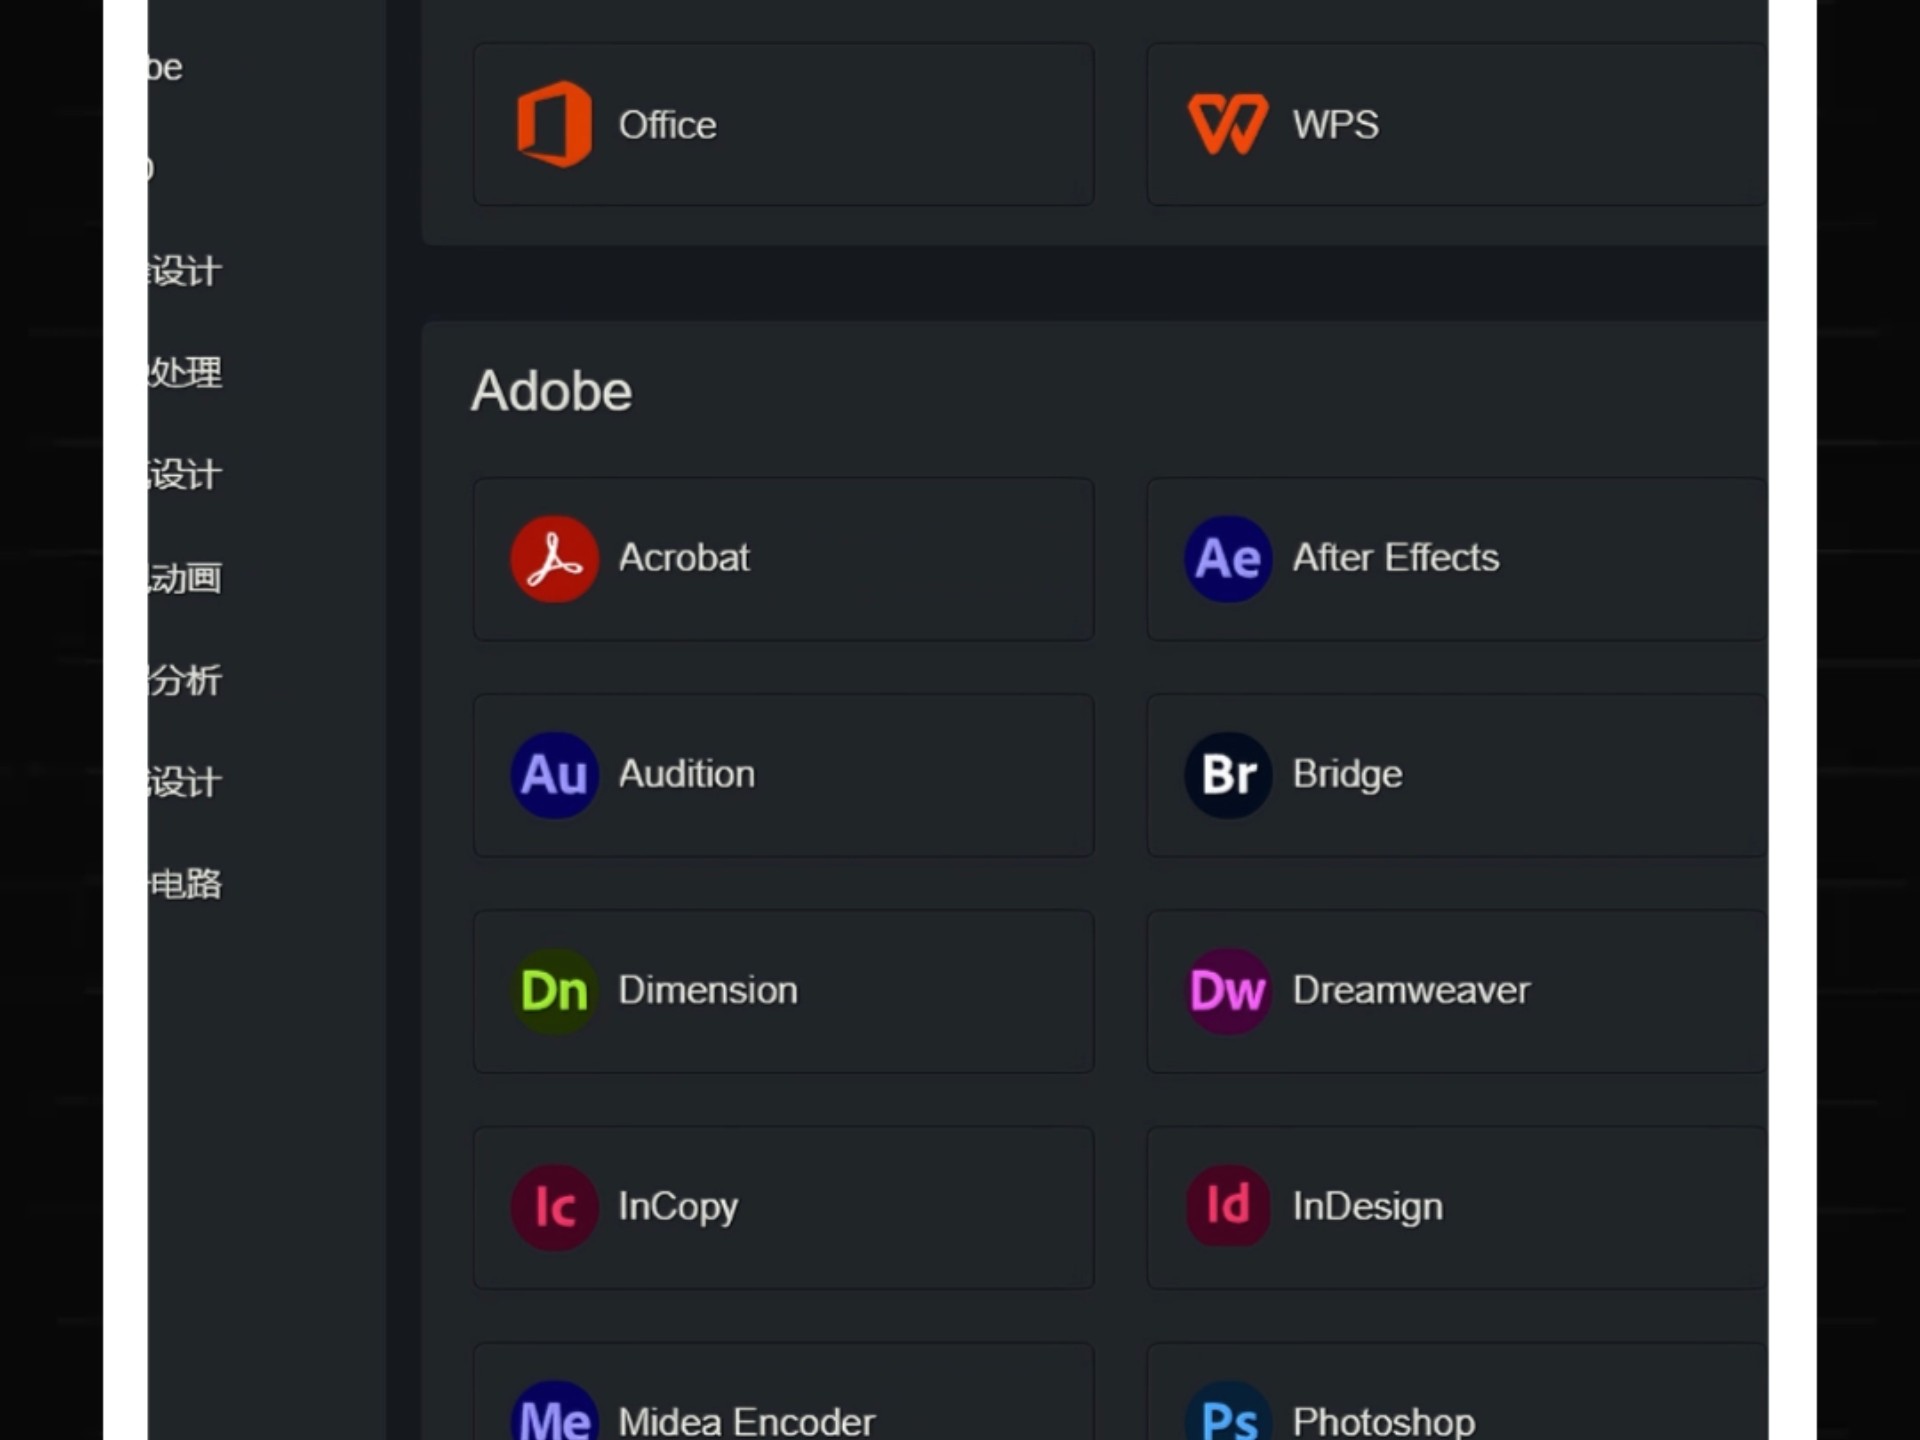Select the Dreamweaver card text

coord(1411,990)
